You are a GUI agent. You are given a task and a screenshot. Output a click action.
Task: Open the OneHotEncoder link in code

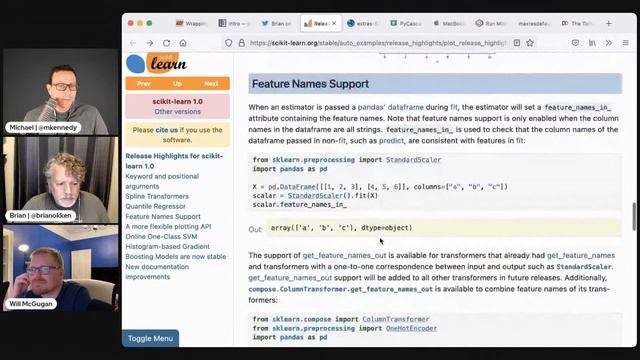(x=411, y=328)
